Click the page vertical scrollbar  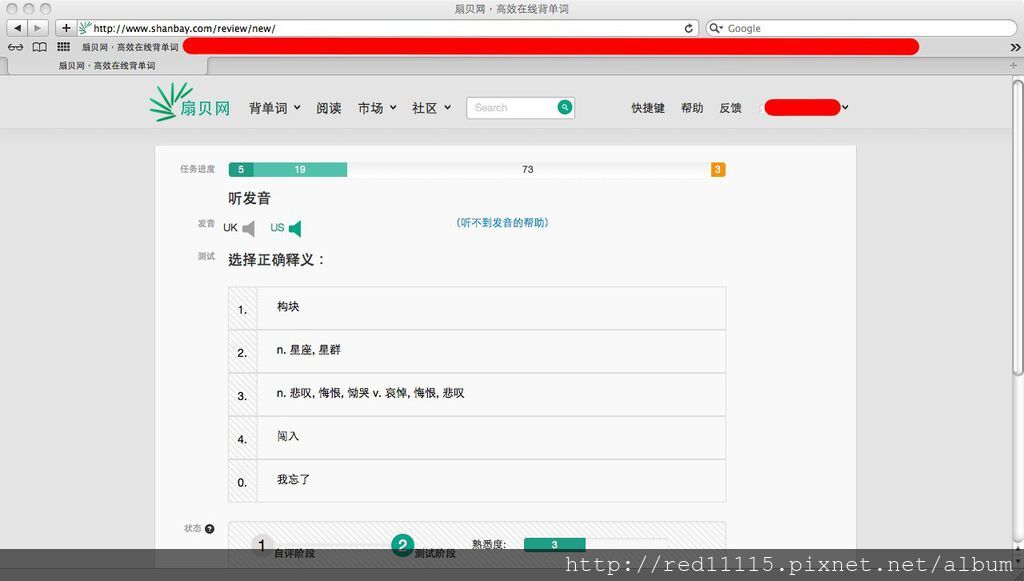[1017, 228]
